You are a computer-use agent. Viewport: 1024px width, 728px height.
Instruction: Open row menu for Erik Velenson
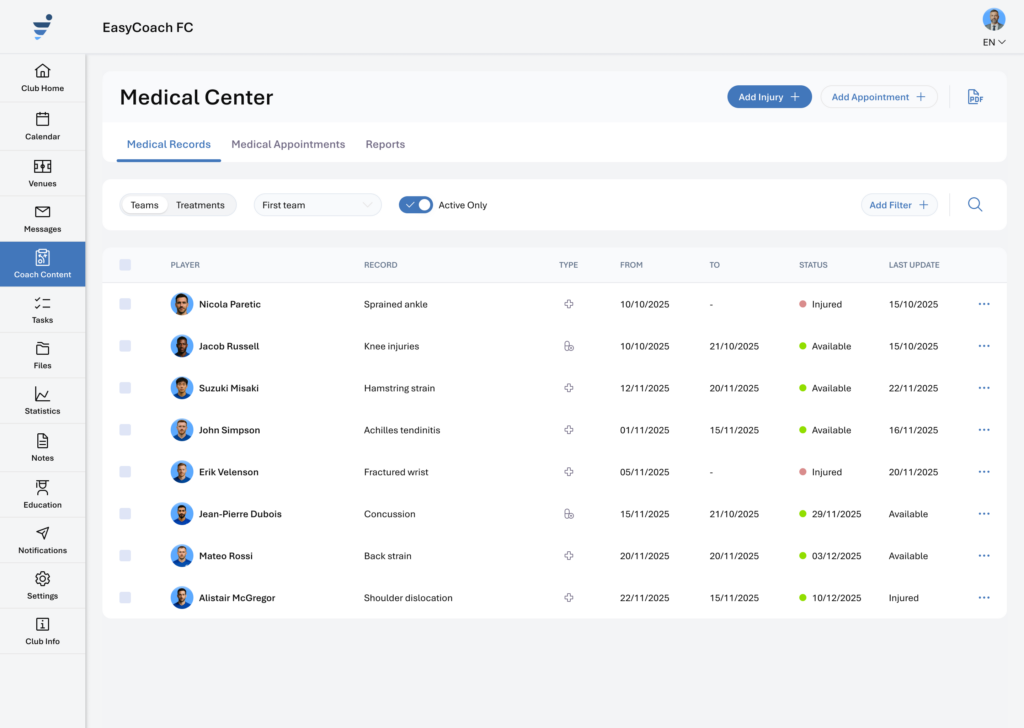(984, 471)
